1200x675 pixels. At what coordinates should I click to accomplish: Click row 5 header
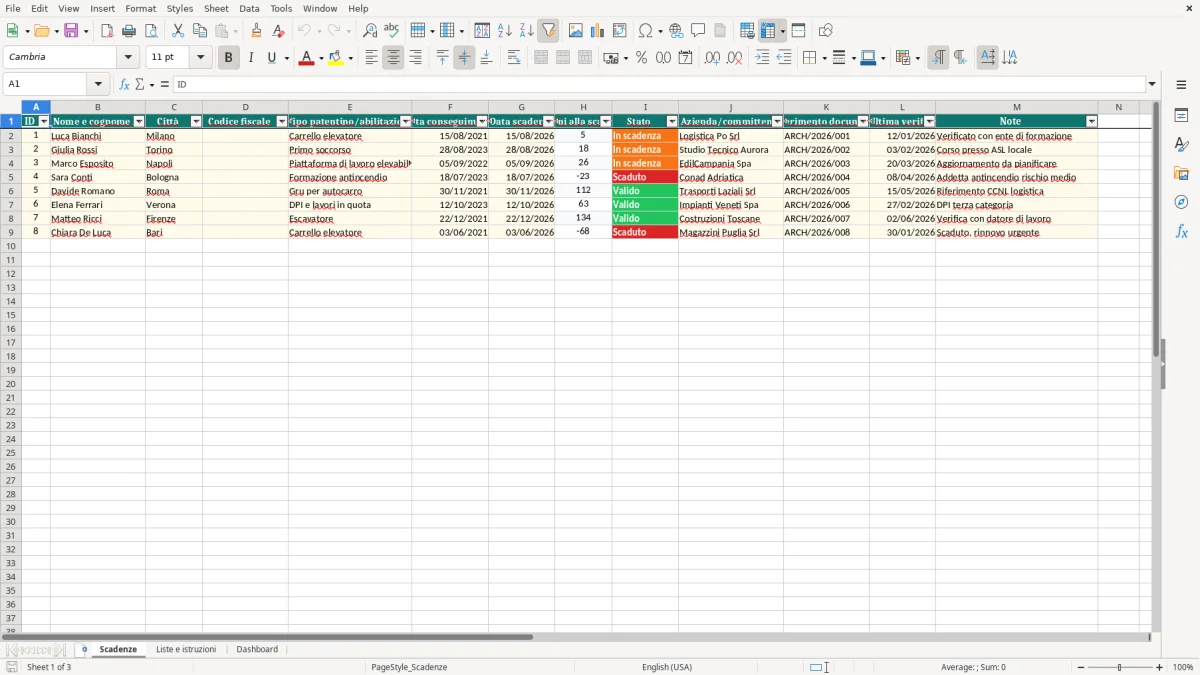[10, 177]
